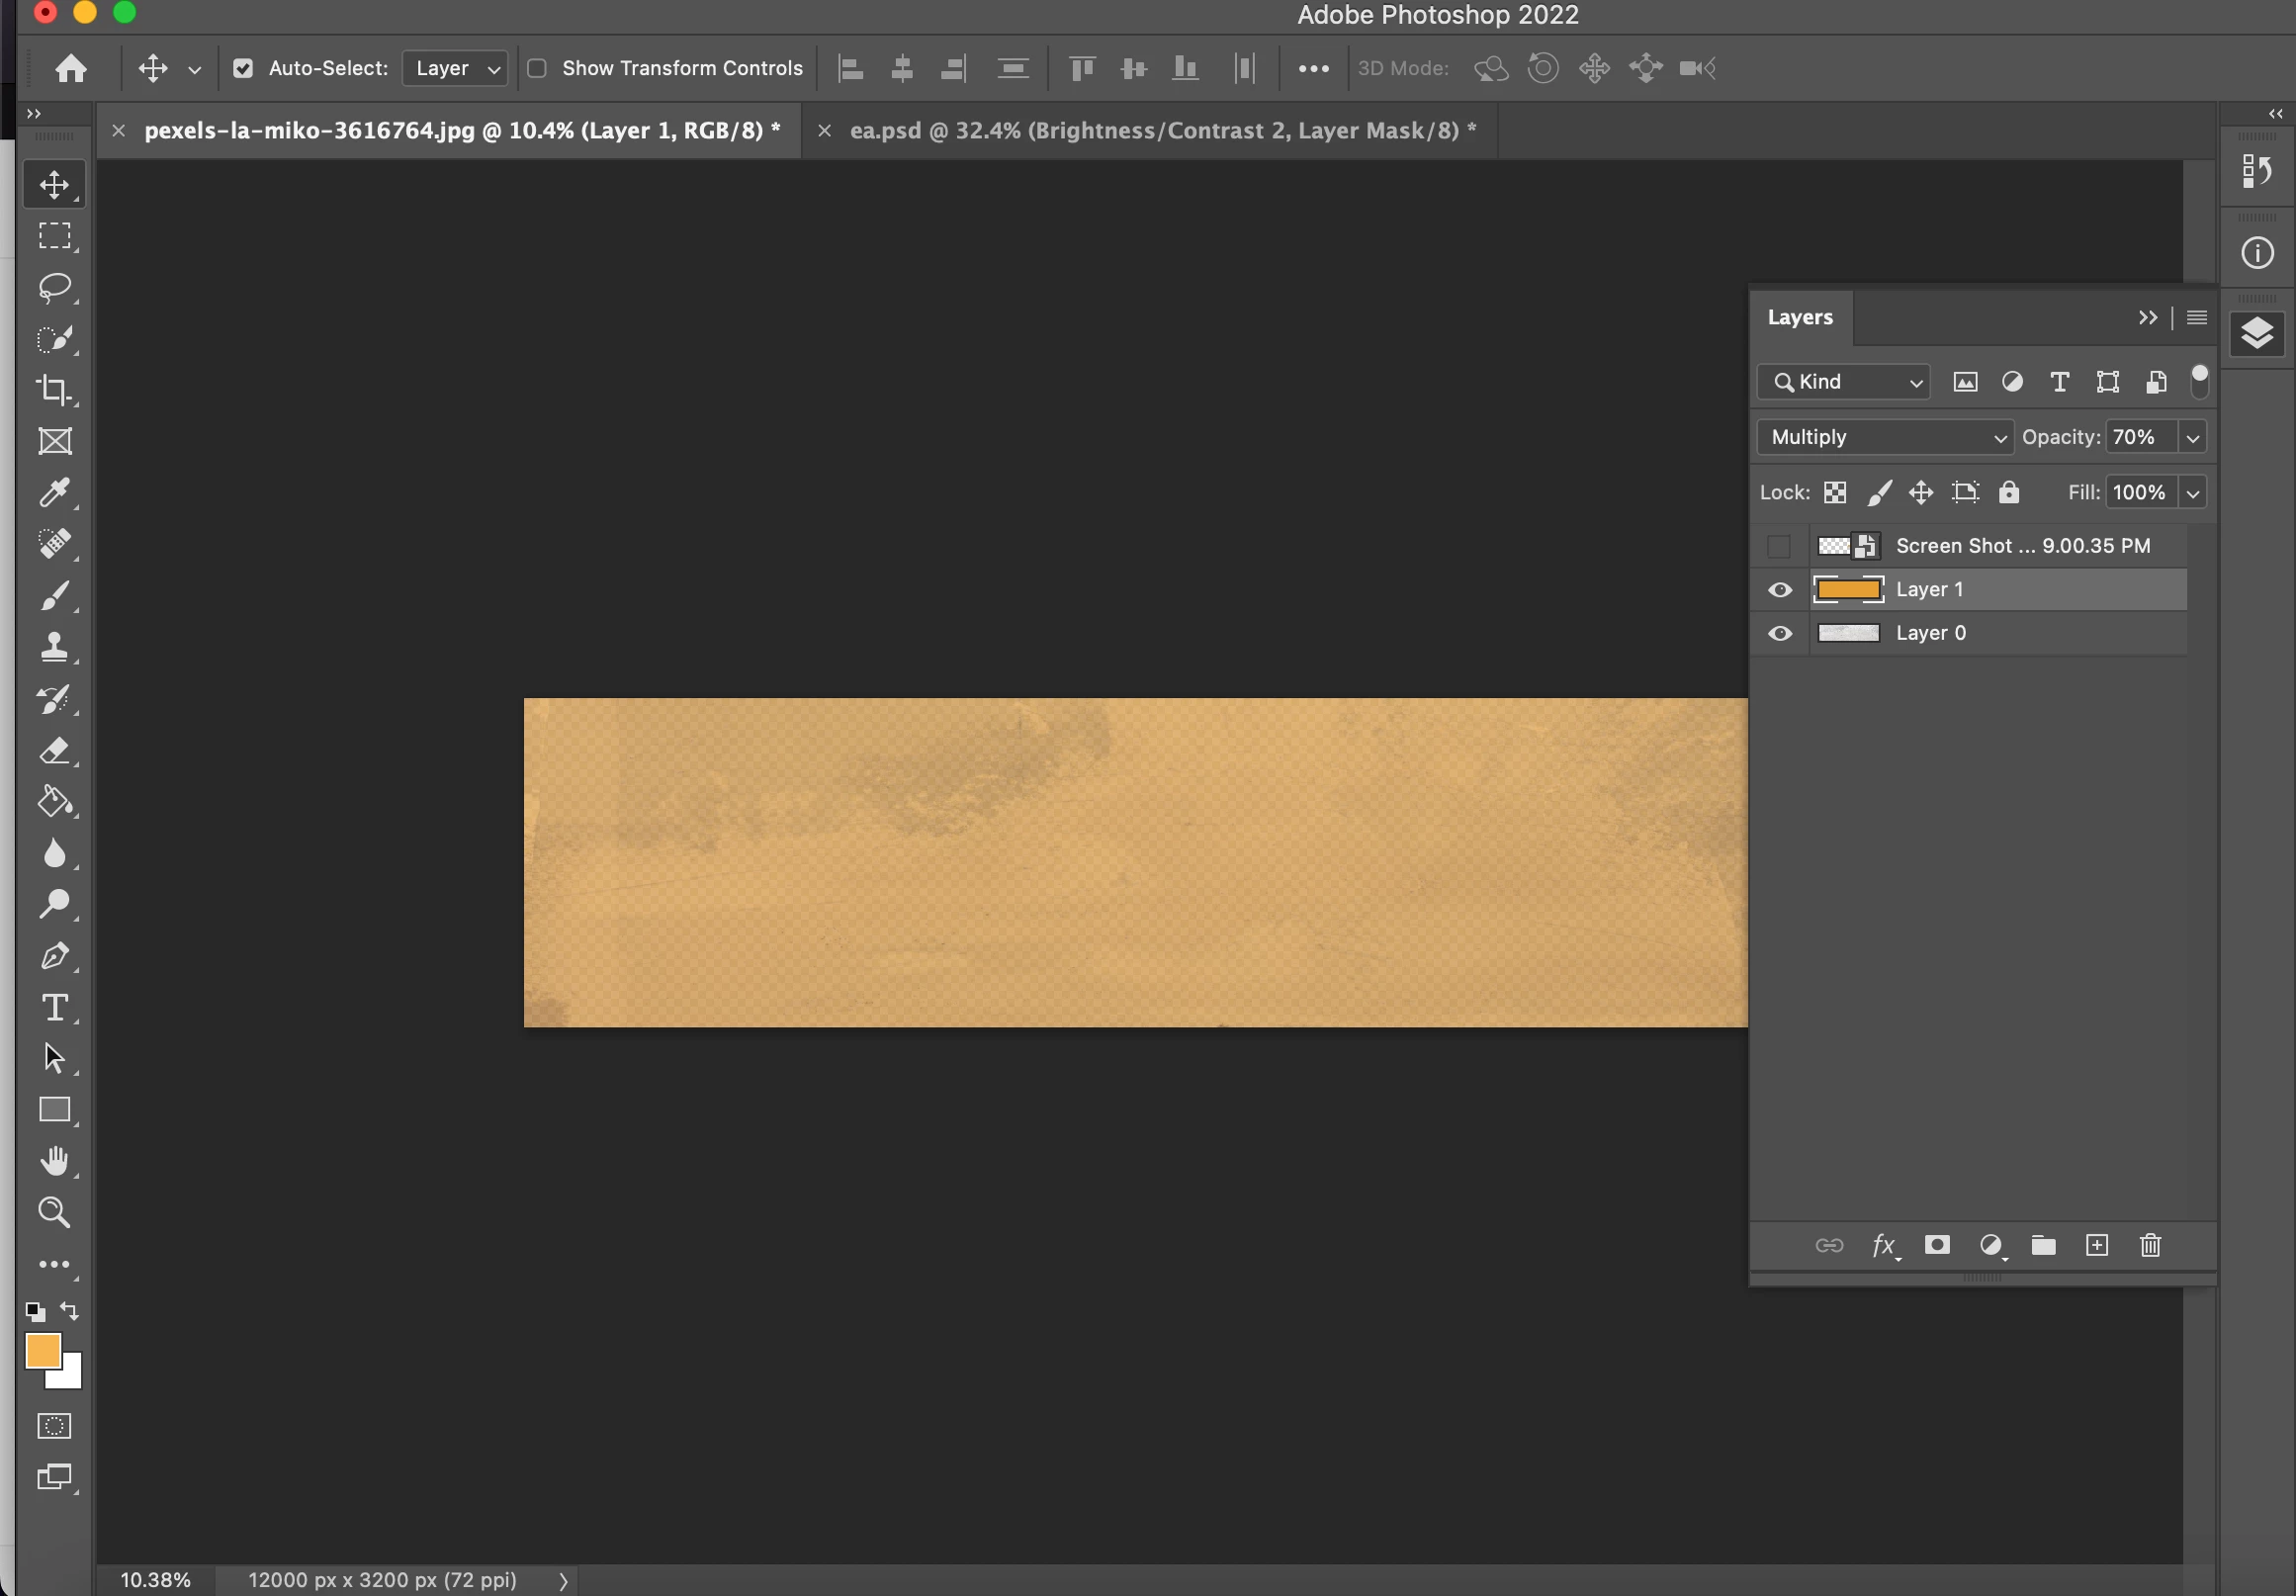2296x1596 pixels.
Task: Choose the Horizontal Type tool
Action: 54,1007
